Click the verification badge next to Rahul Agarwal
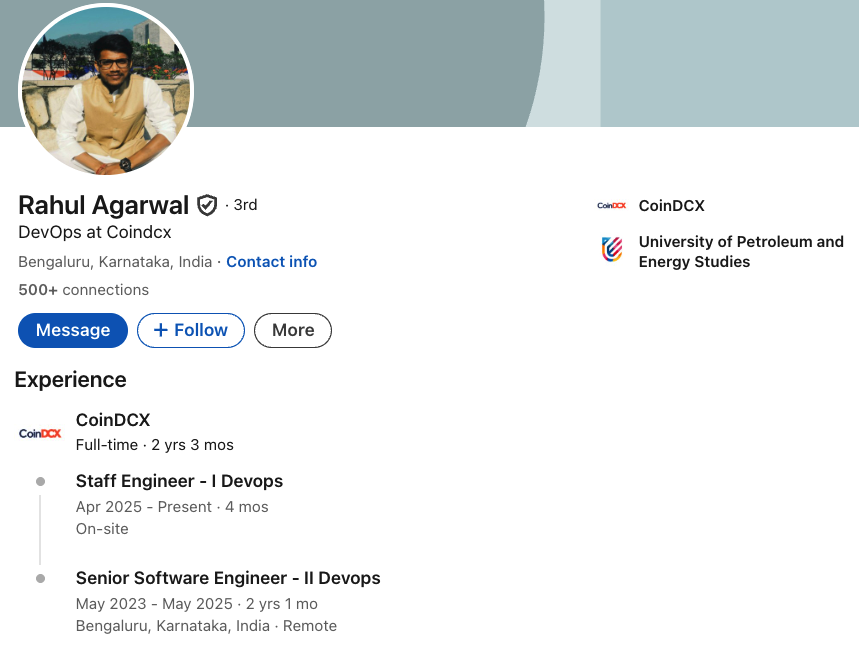The height and width of the screenshot is (652, 859). point(206,204)
